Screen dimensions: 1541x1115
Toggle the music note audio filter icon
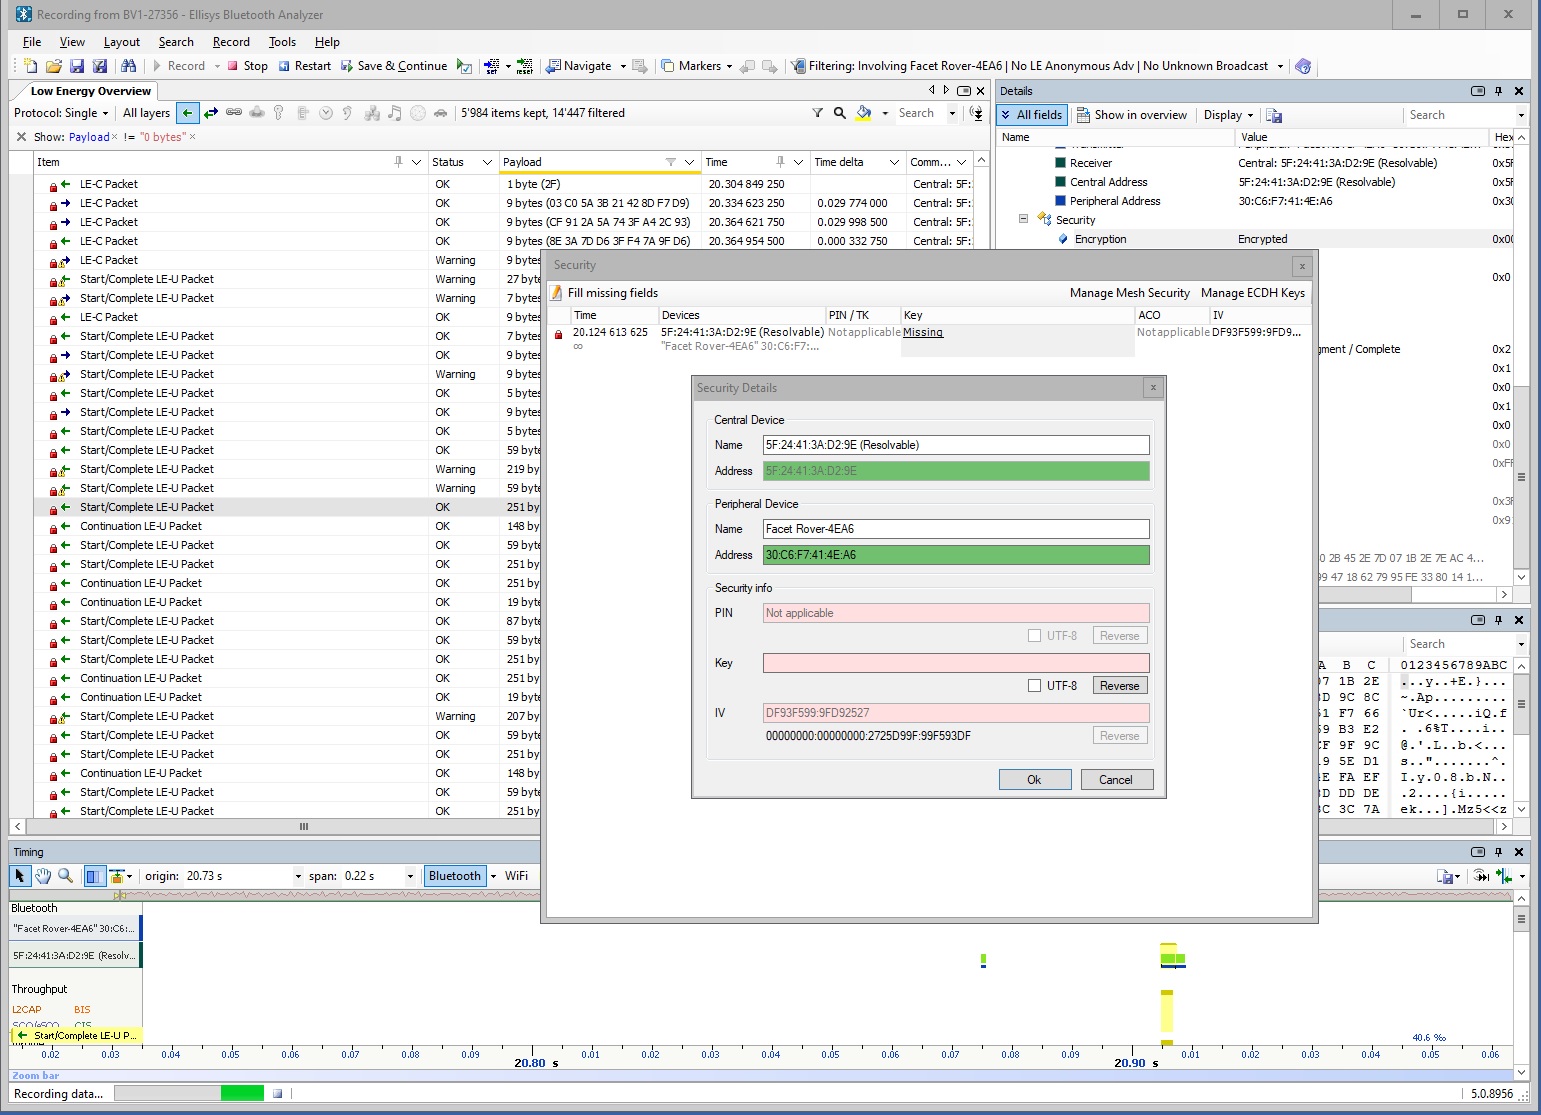(394, 113)
